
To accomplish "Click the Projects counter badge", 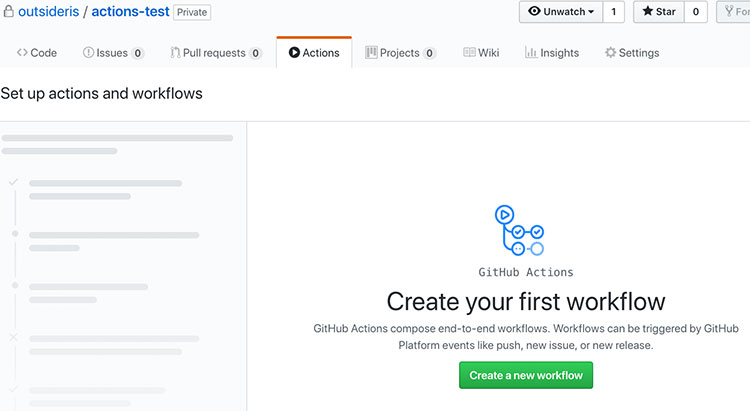I will pos(430,53).
